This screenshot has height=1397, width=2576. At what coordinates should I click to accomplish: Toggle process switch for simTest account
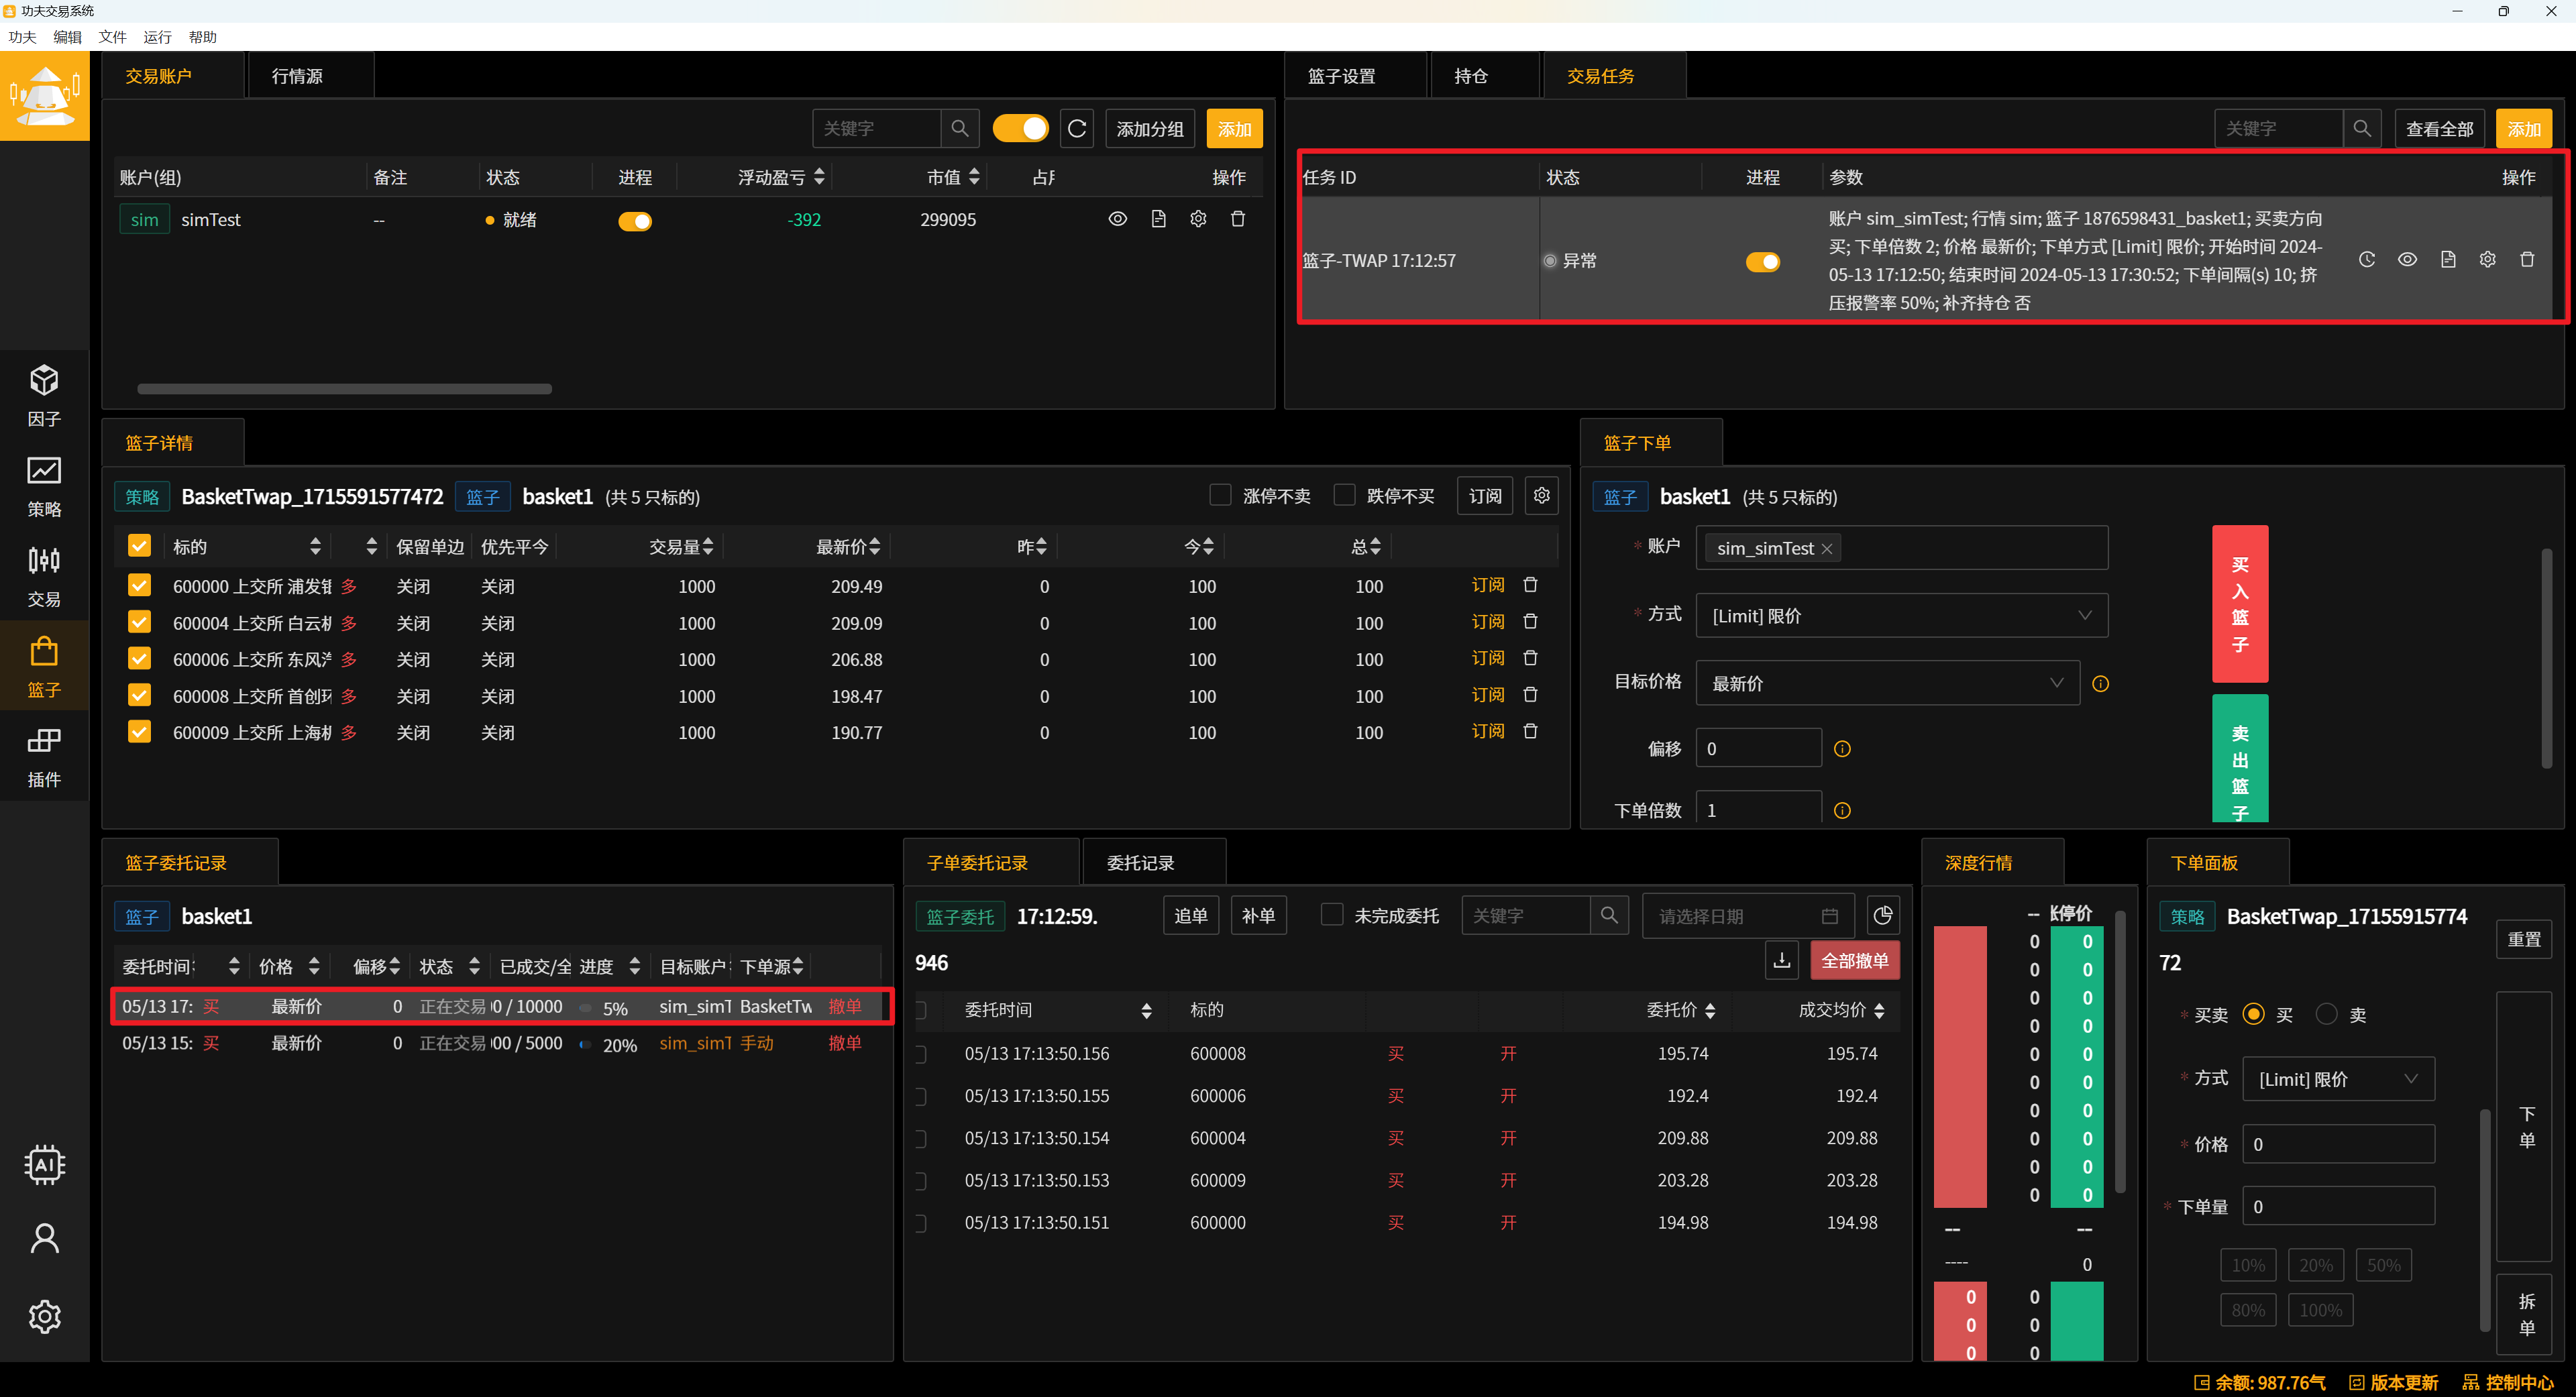[635, 221]
